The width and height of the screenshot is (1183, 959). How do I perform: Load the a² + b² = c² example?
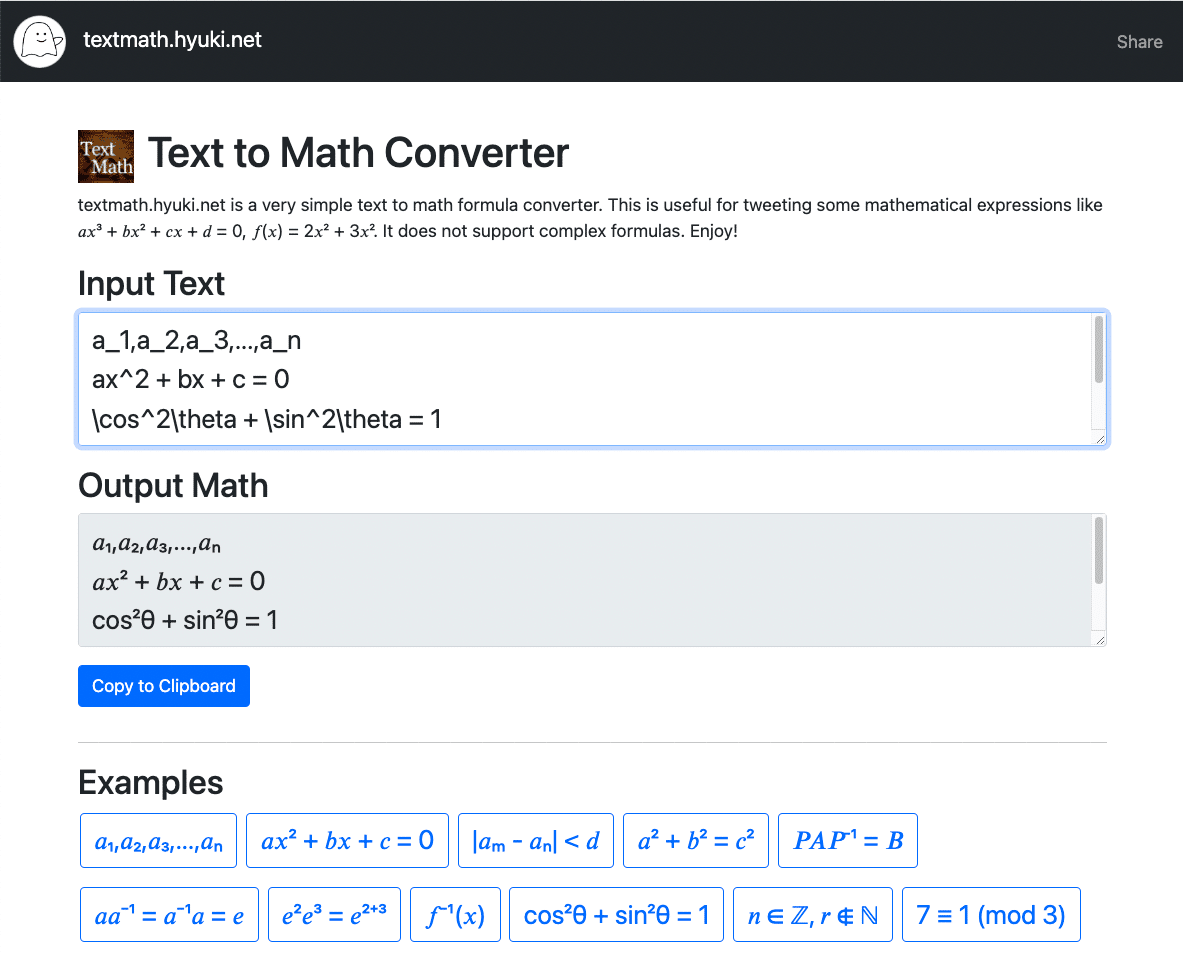pyautogui.click(x=695, y=841)
